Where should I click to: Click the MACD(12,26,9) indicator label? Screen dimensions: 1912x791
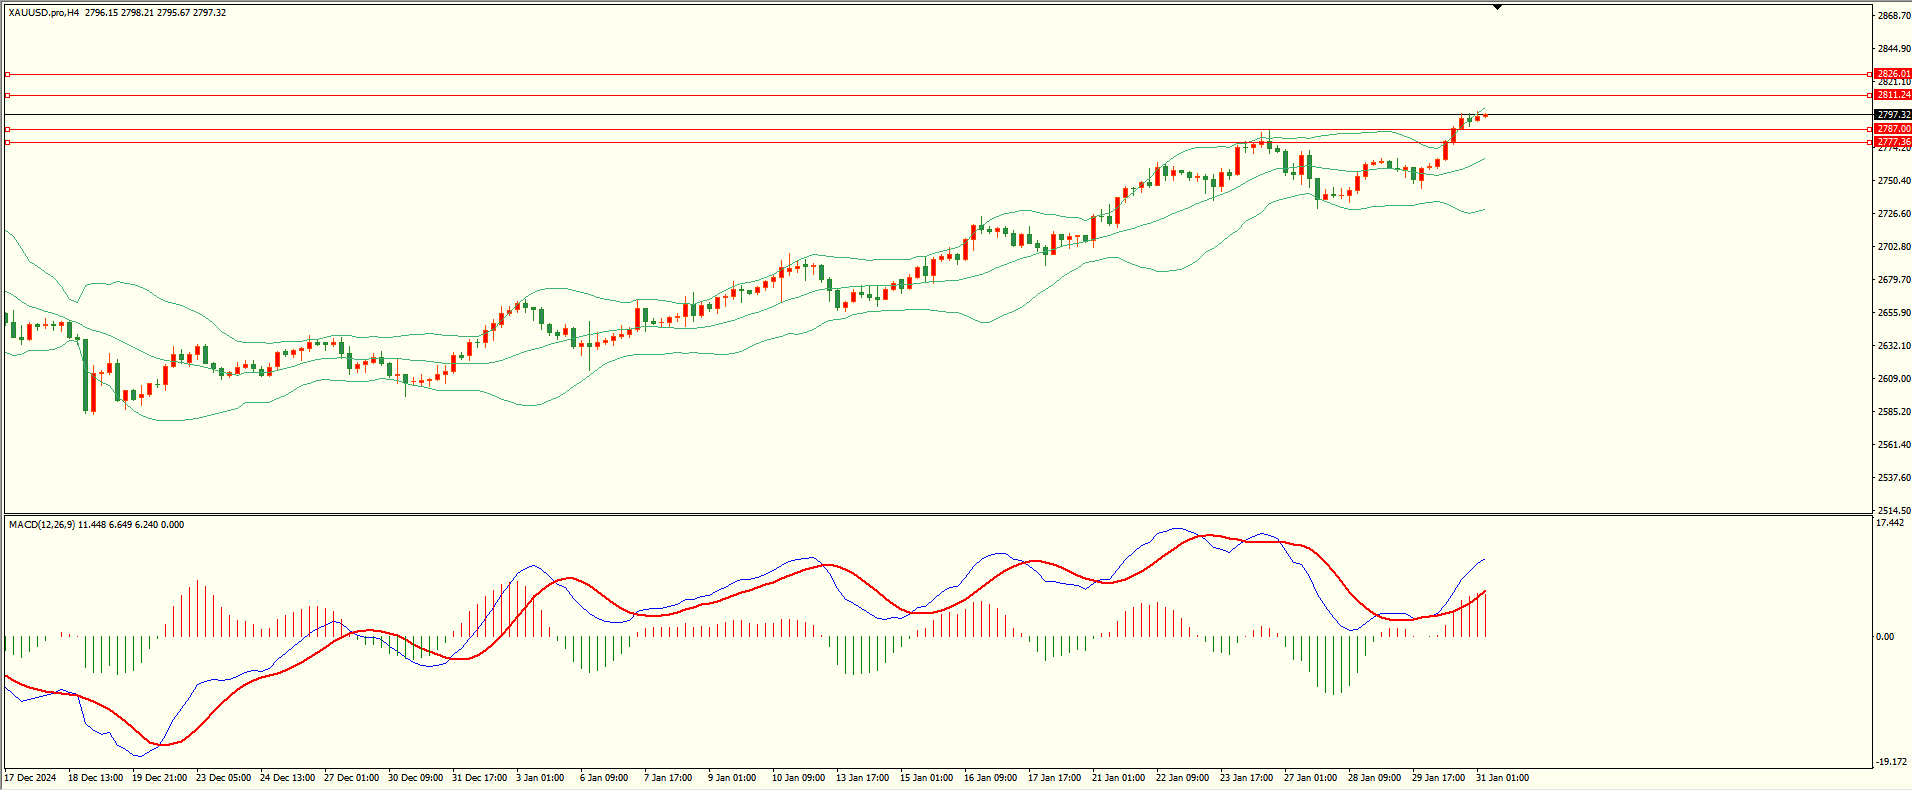[41, 525]
